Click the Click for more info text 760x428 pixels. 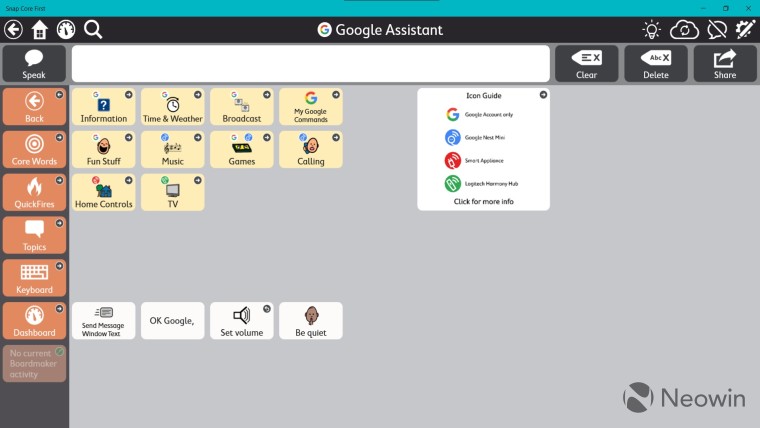coord(483,202)
